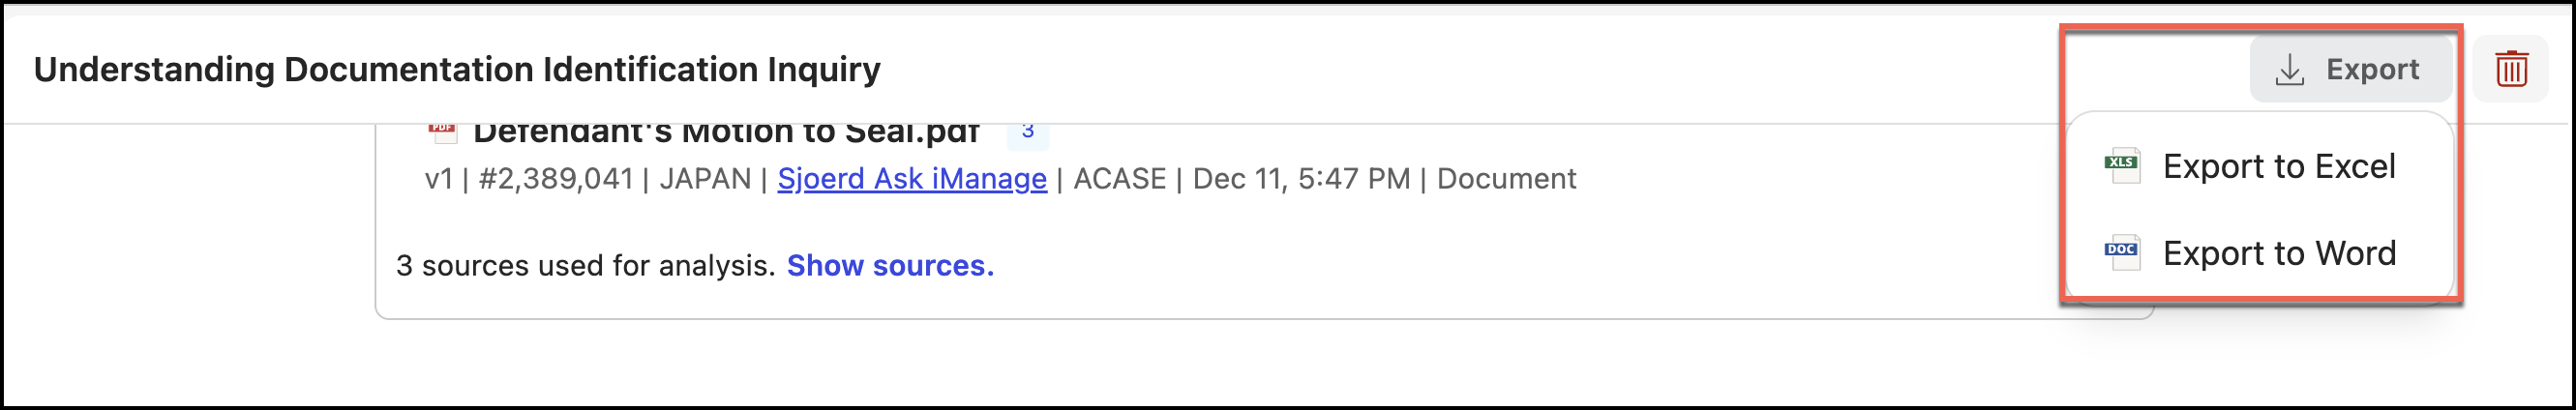Click the '3 sources used for analysis' text
2576x410 pixels.
tap(585, 265)
